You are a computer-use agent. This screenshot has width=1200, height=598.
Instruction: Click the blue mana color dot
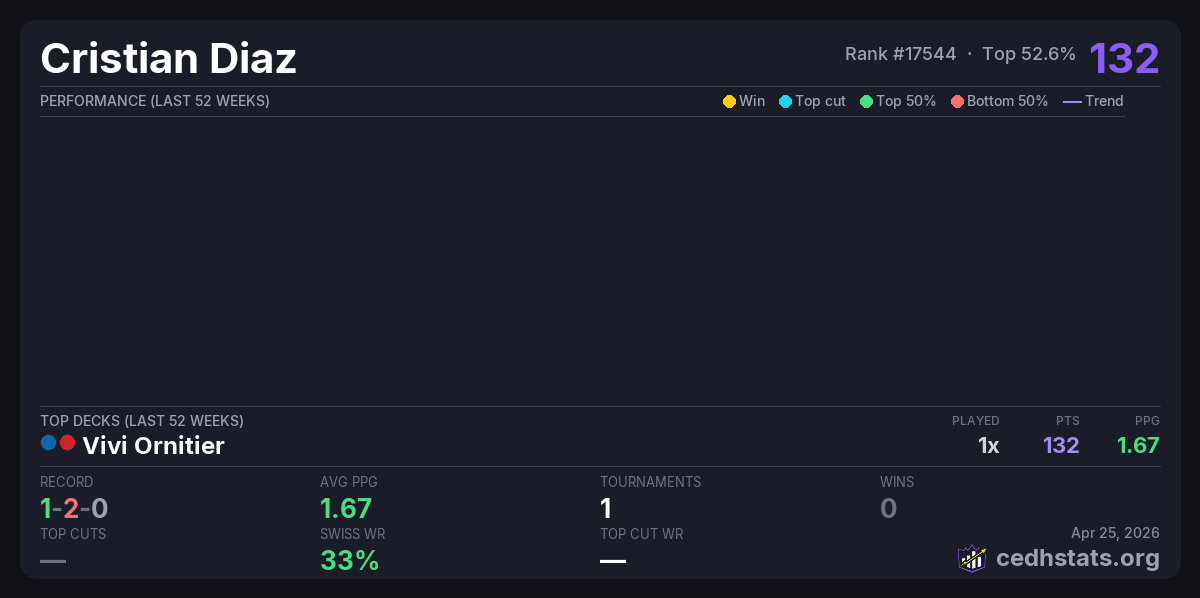point(49,443)
